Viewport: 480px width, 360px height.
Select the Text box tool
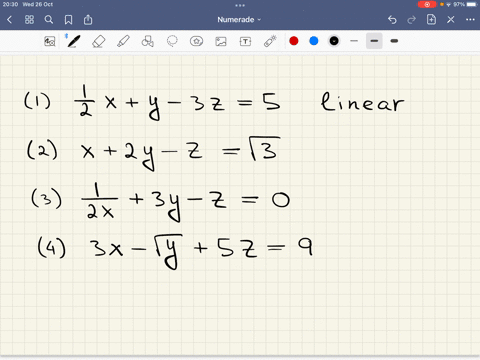coord(245,41)
